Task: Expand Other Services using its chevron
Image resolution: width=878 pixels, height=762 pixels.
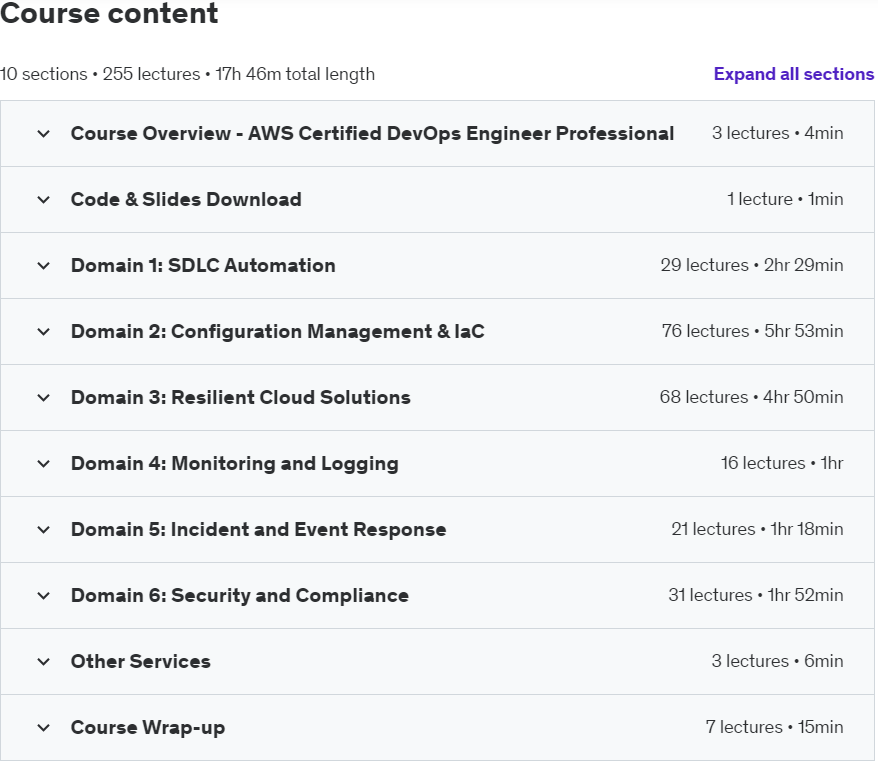Action: click(x=43, y=662)
